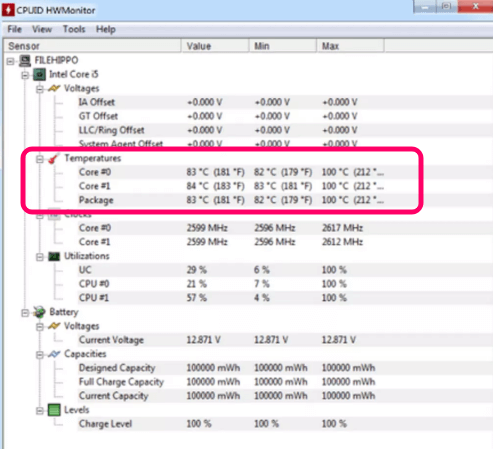Click the Battery icon

(x=39, y=312)
